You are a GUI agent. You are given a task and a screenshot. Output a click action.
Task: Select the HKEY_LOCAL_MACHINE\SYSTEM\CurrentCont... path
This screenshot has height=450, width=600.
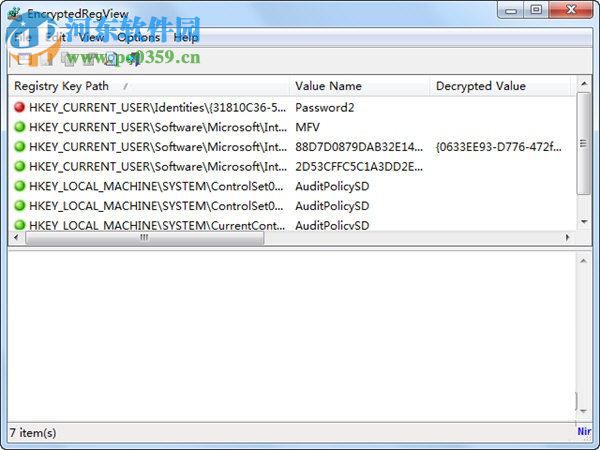(x=157, y=225)
